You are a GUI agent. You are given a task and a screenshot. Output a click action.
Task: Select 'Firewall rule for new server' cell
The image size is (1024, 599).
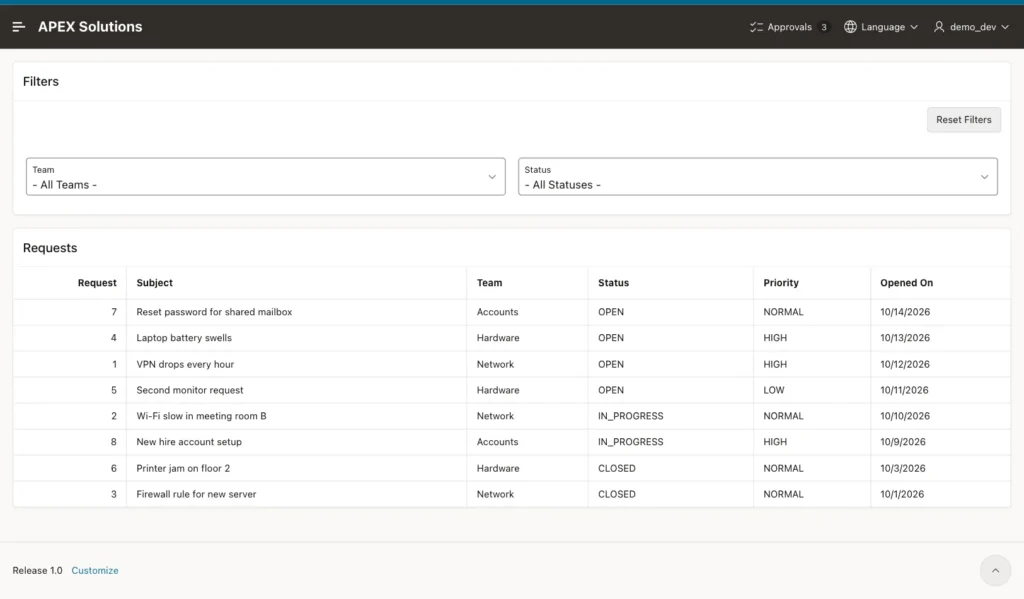click(196, 494)
